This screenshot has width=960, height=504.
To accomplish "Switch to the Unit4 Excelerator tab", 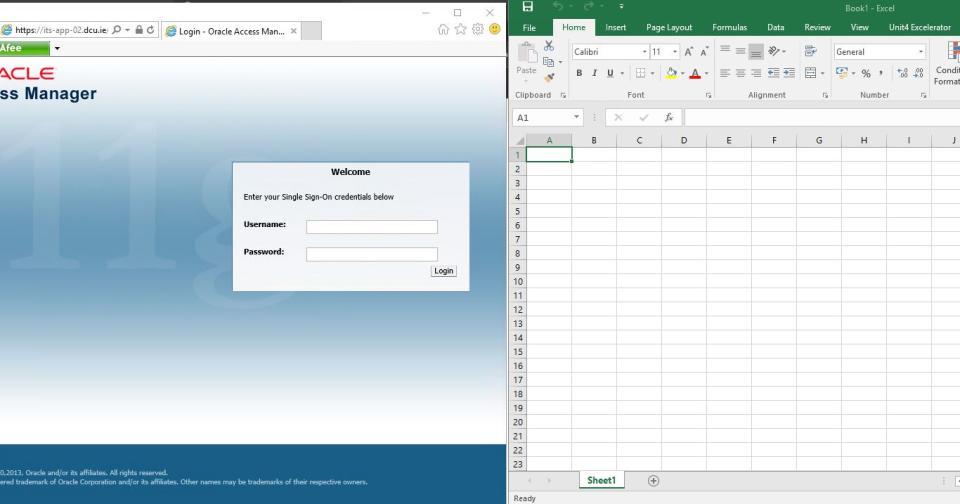I will coord(919,28).
